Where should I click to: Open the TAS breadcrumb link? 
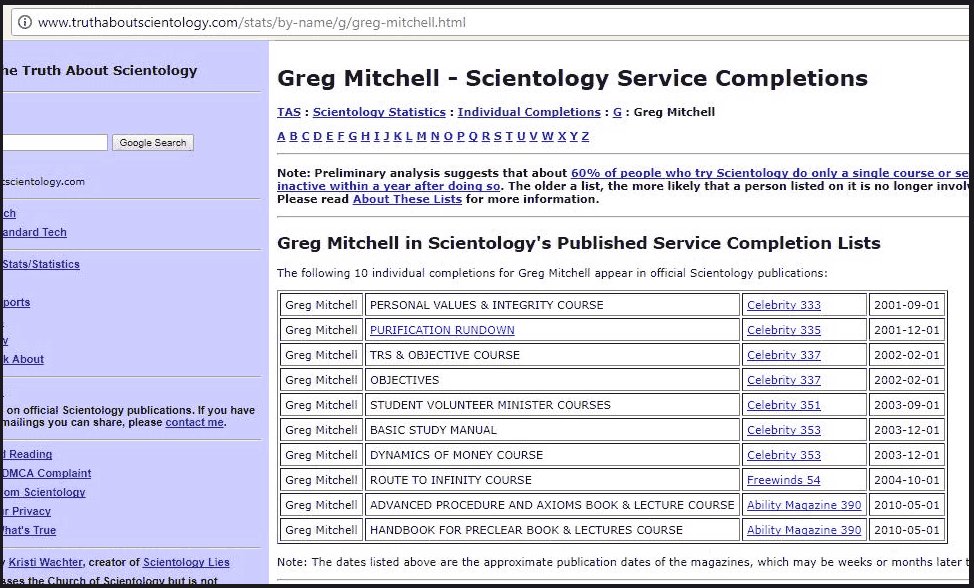[289, 112]
